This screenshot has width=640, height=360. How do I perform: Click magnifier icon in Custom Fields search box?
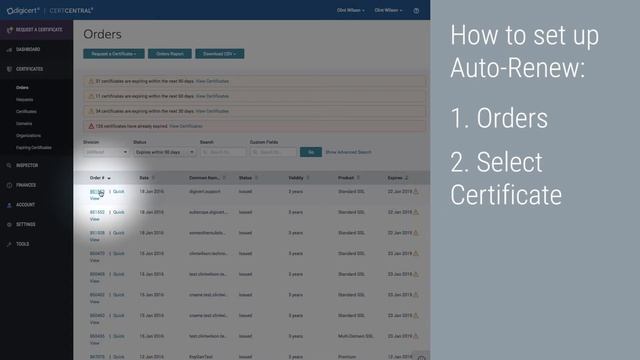[255, 152]
